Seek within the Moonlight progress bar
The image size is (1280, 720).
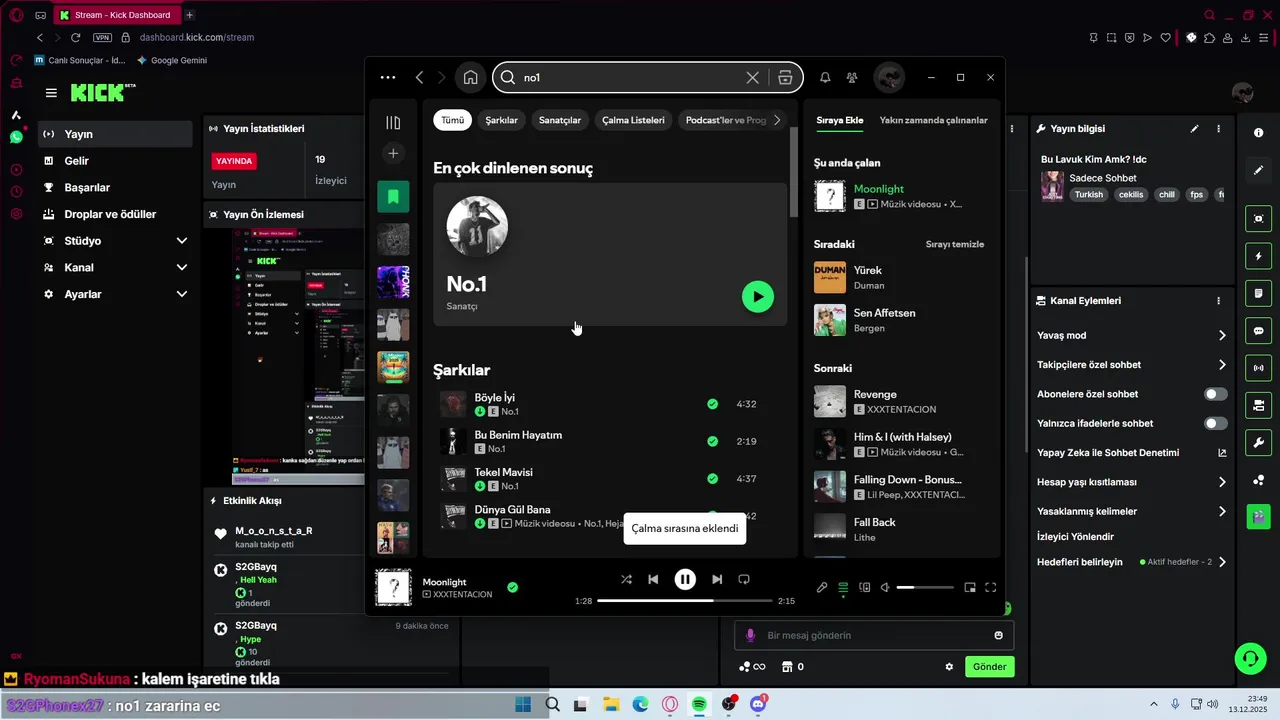(685, 601)
